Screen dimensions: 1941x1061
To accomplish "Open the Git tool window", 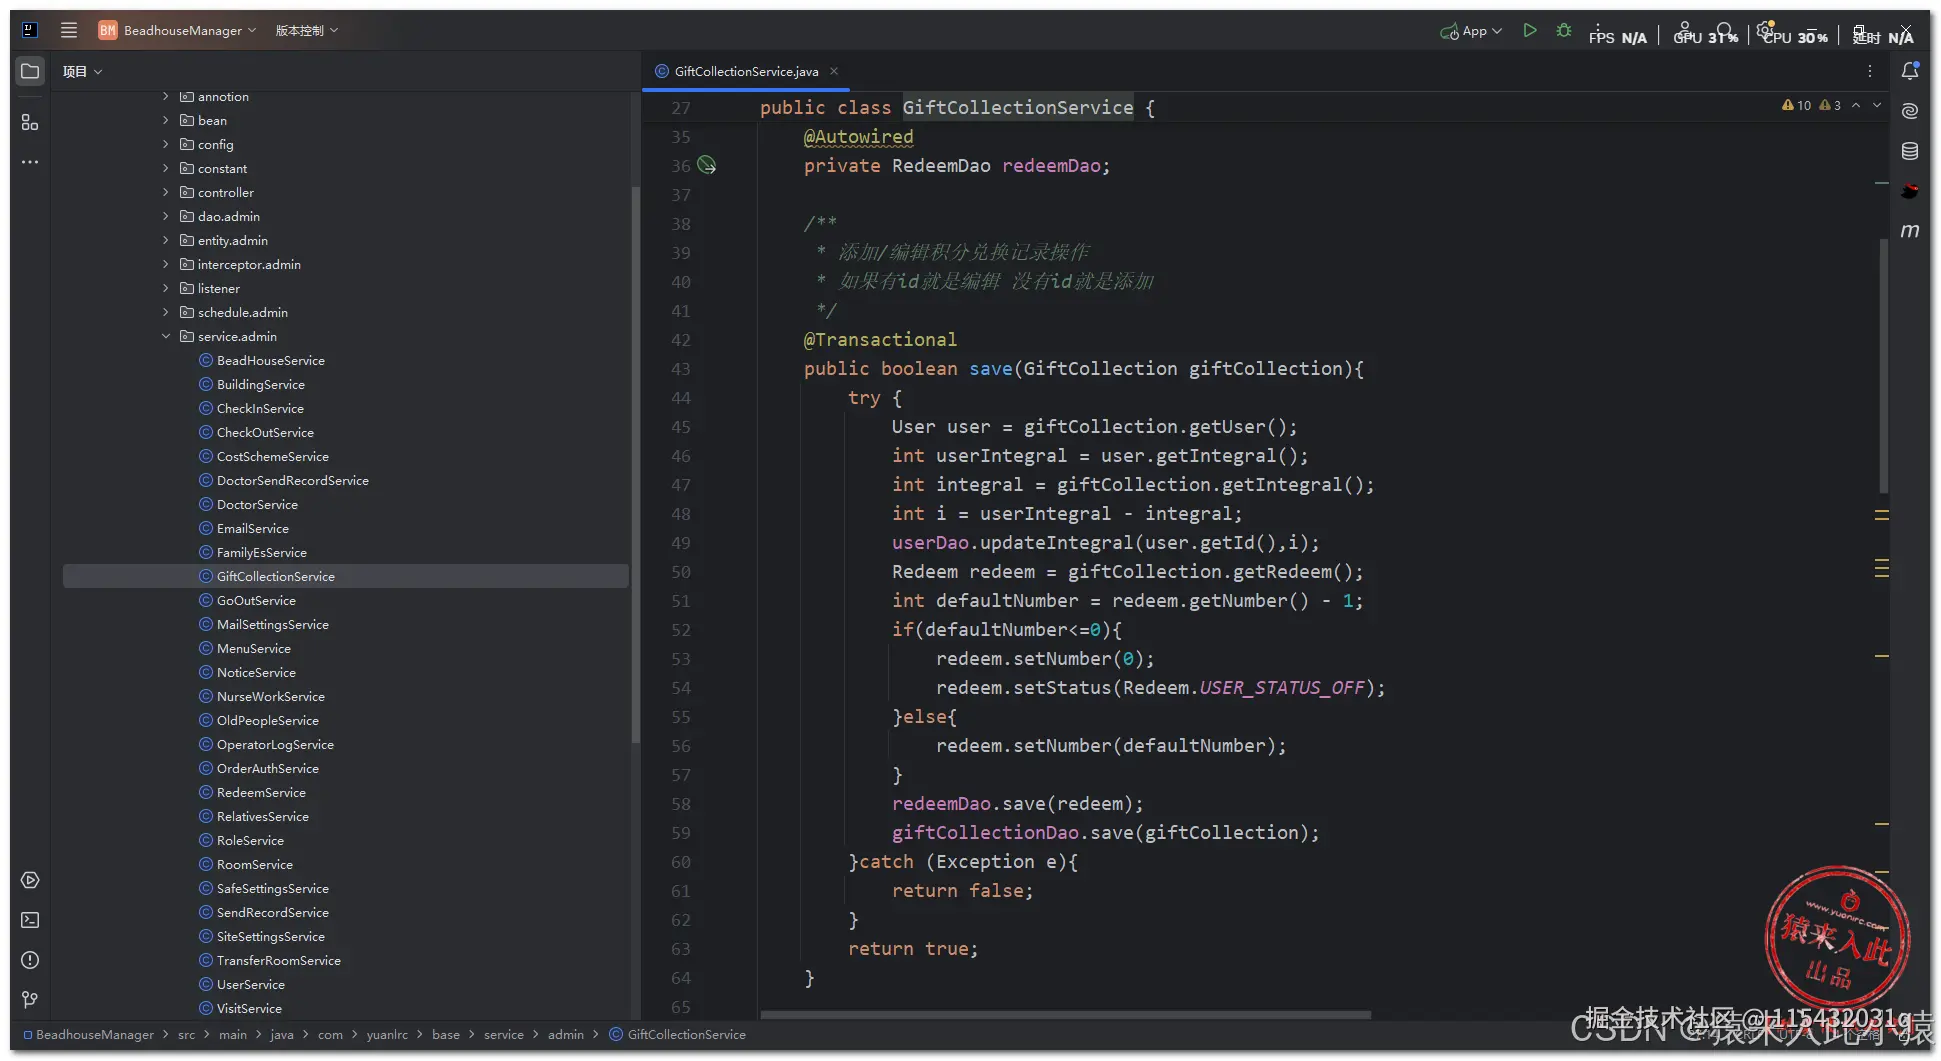I will (30, 1000).
